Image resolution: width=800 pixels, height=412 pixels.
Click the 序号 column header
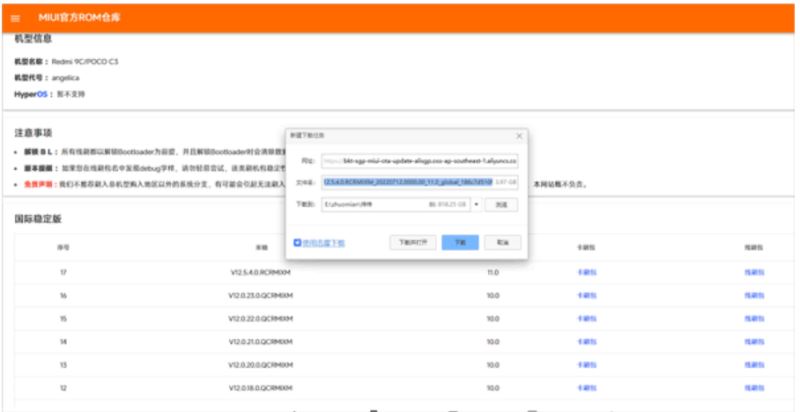click(x=63, y=247)
